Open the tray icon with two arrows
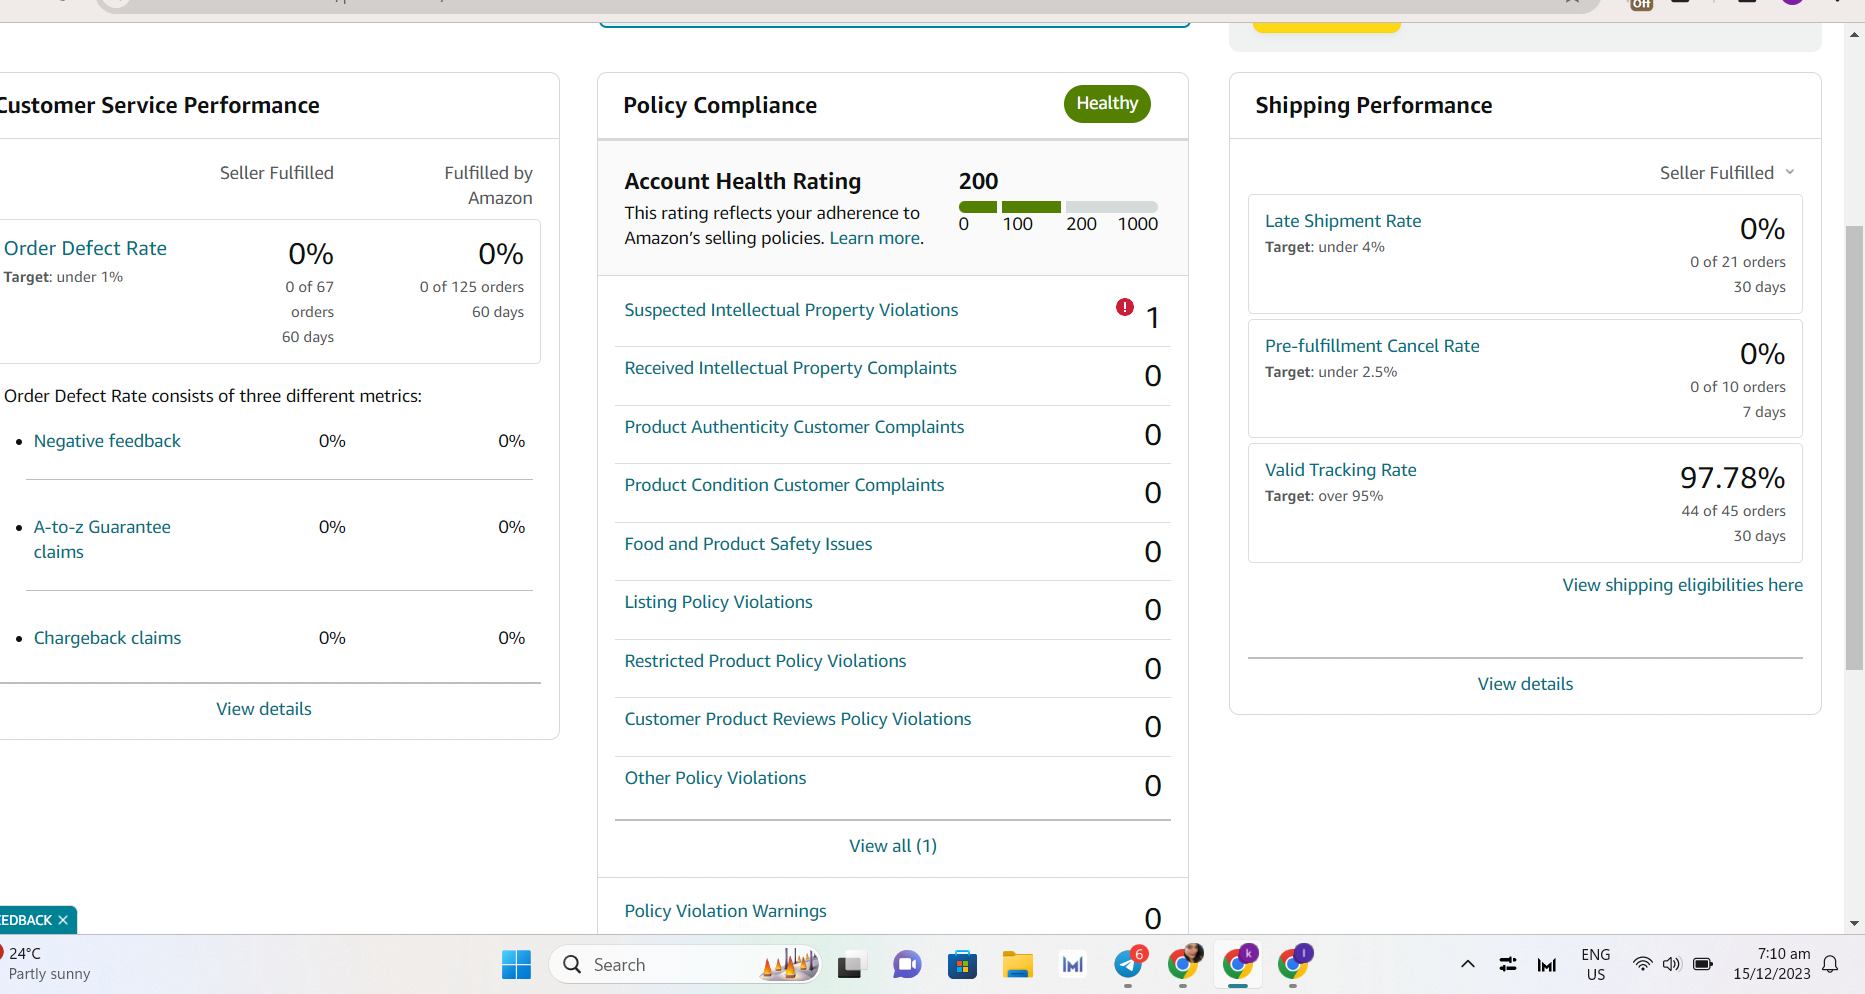 [1508, 964]
